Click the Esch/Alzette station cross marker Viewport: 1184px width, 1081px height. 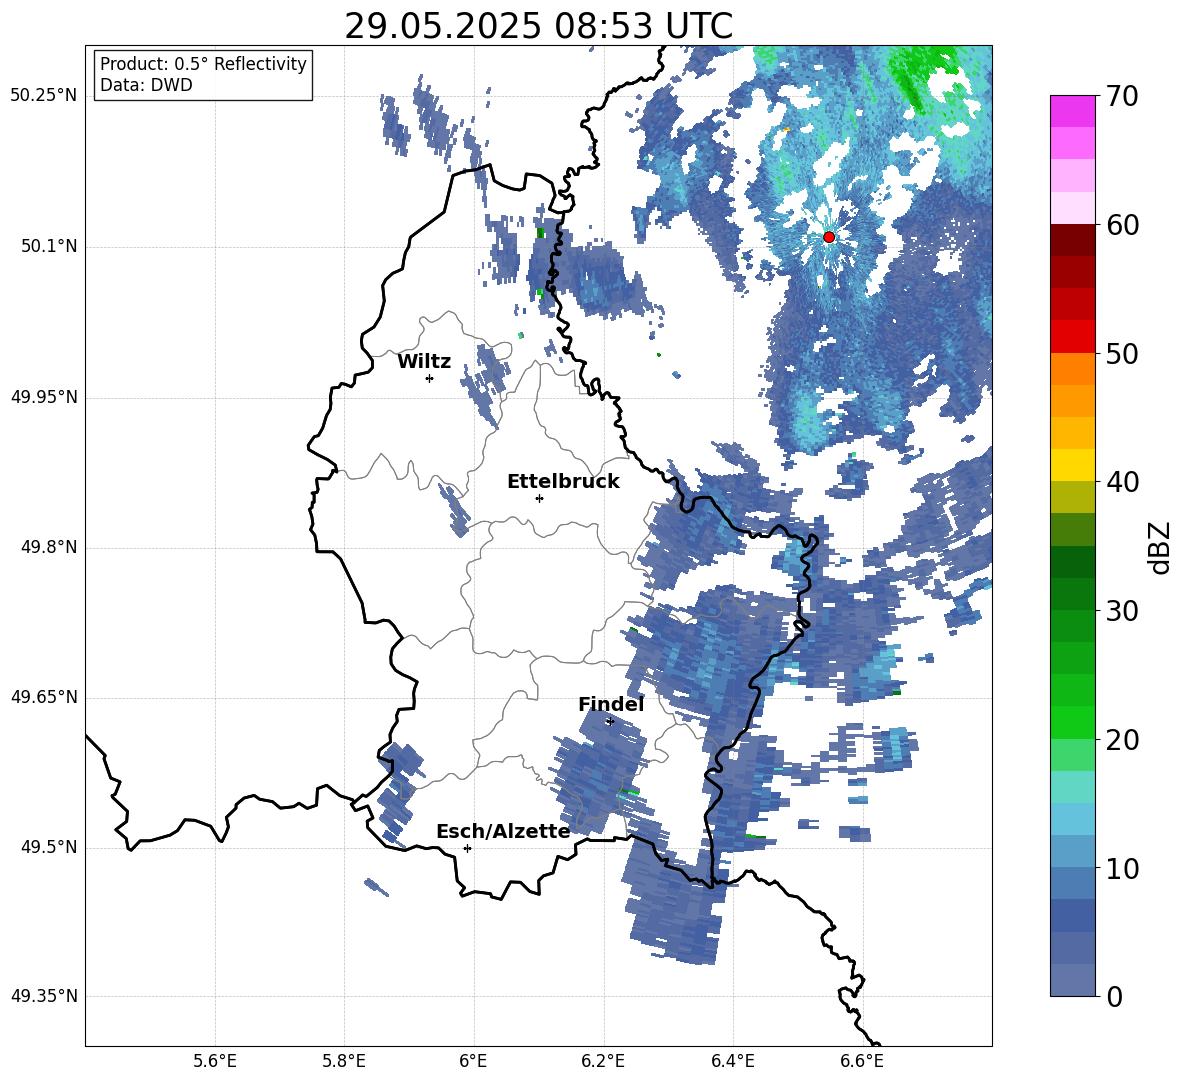click(x=467, y=848)
